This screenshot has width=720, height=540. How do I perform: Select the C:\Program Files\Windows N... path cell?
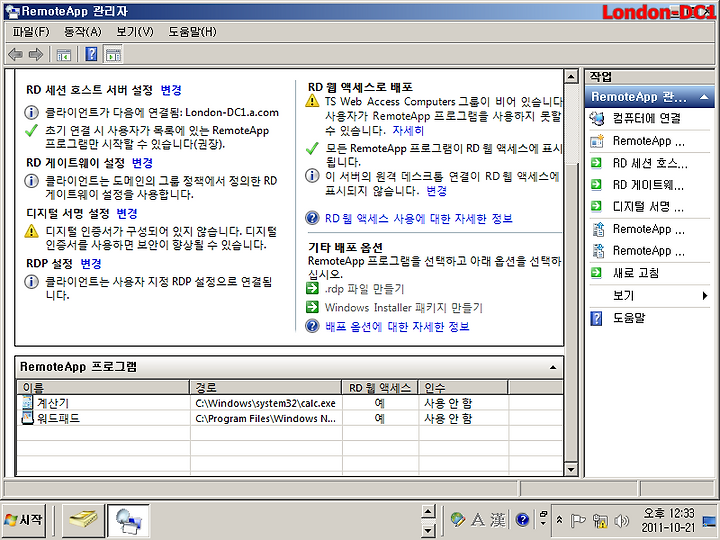coord(266,418)
